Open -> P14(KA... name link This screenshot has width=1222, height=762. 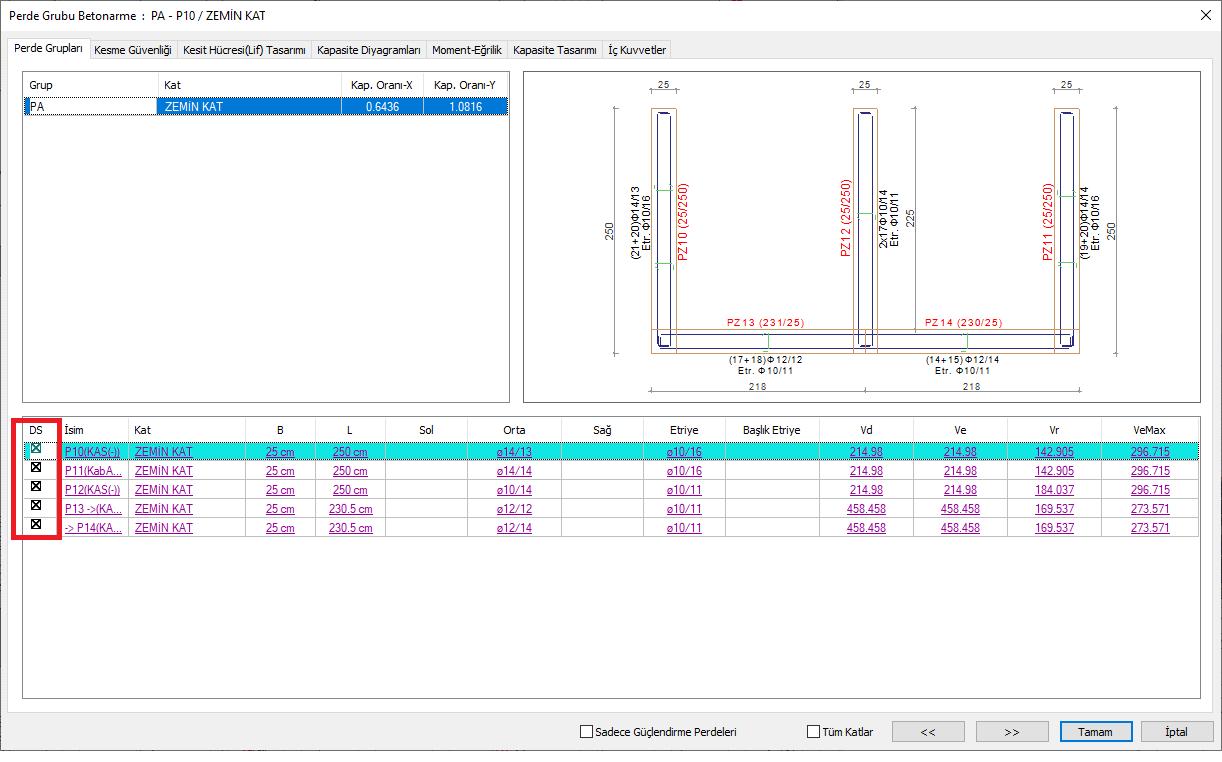[x=93, y=528]
